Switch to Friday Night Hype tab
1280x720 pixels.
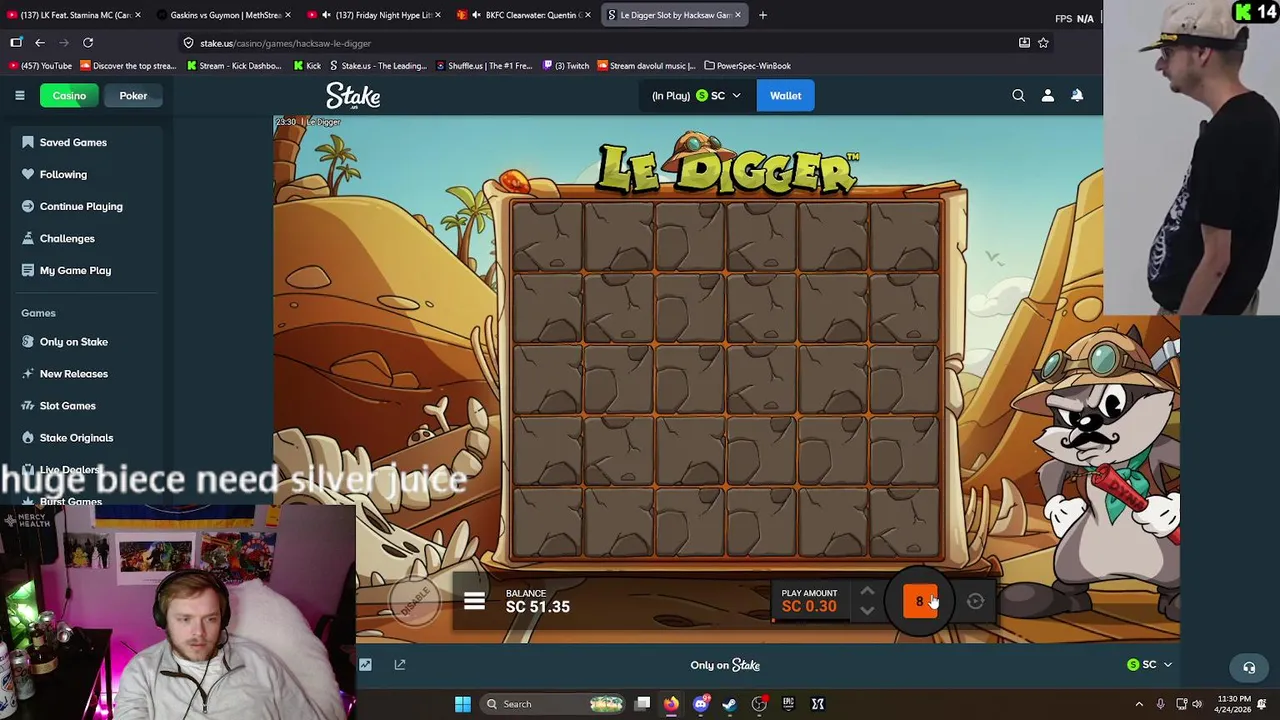click(x=375, y=15)
